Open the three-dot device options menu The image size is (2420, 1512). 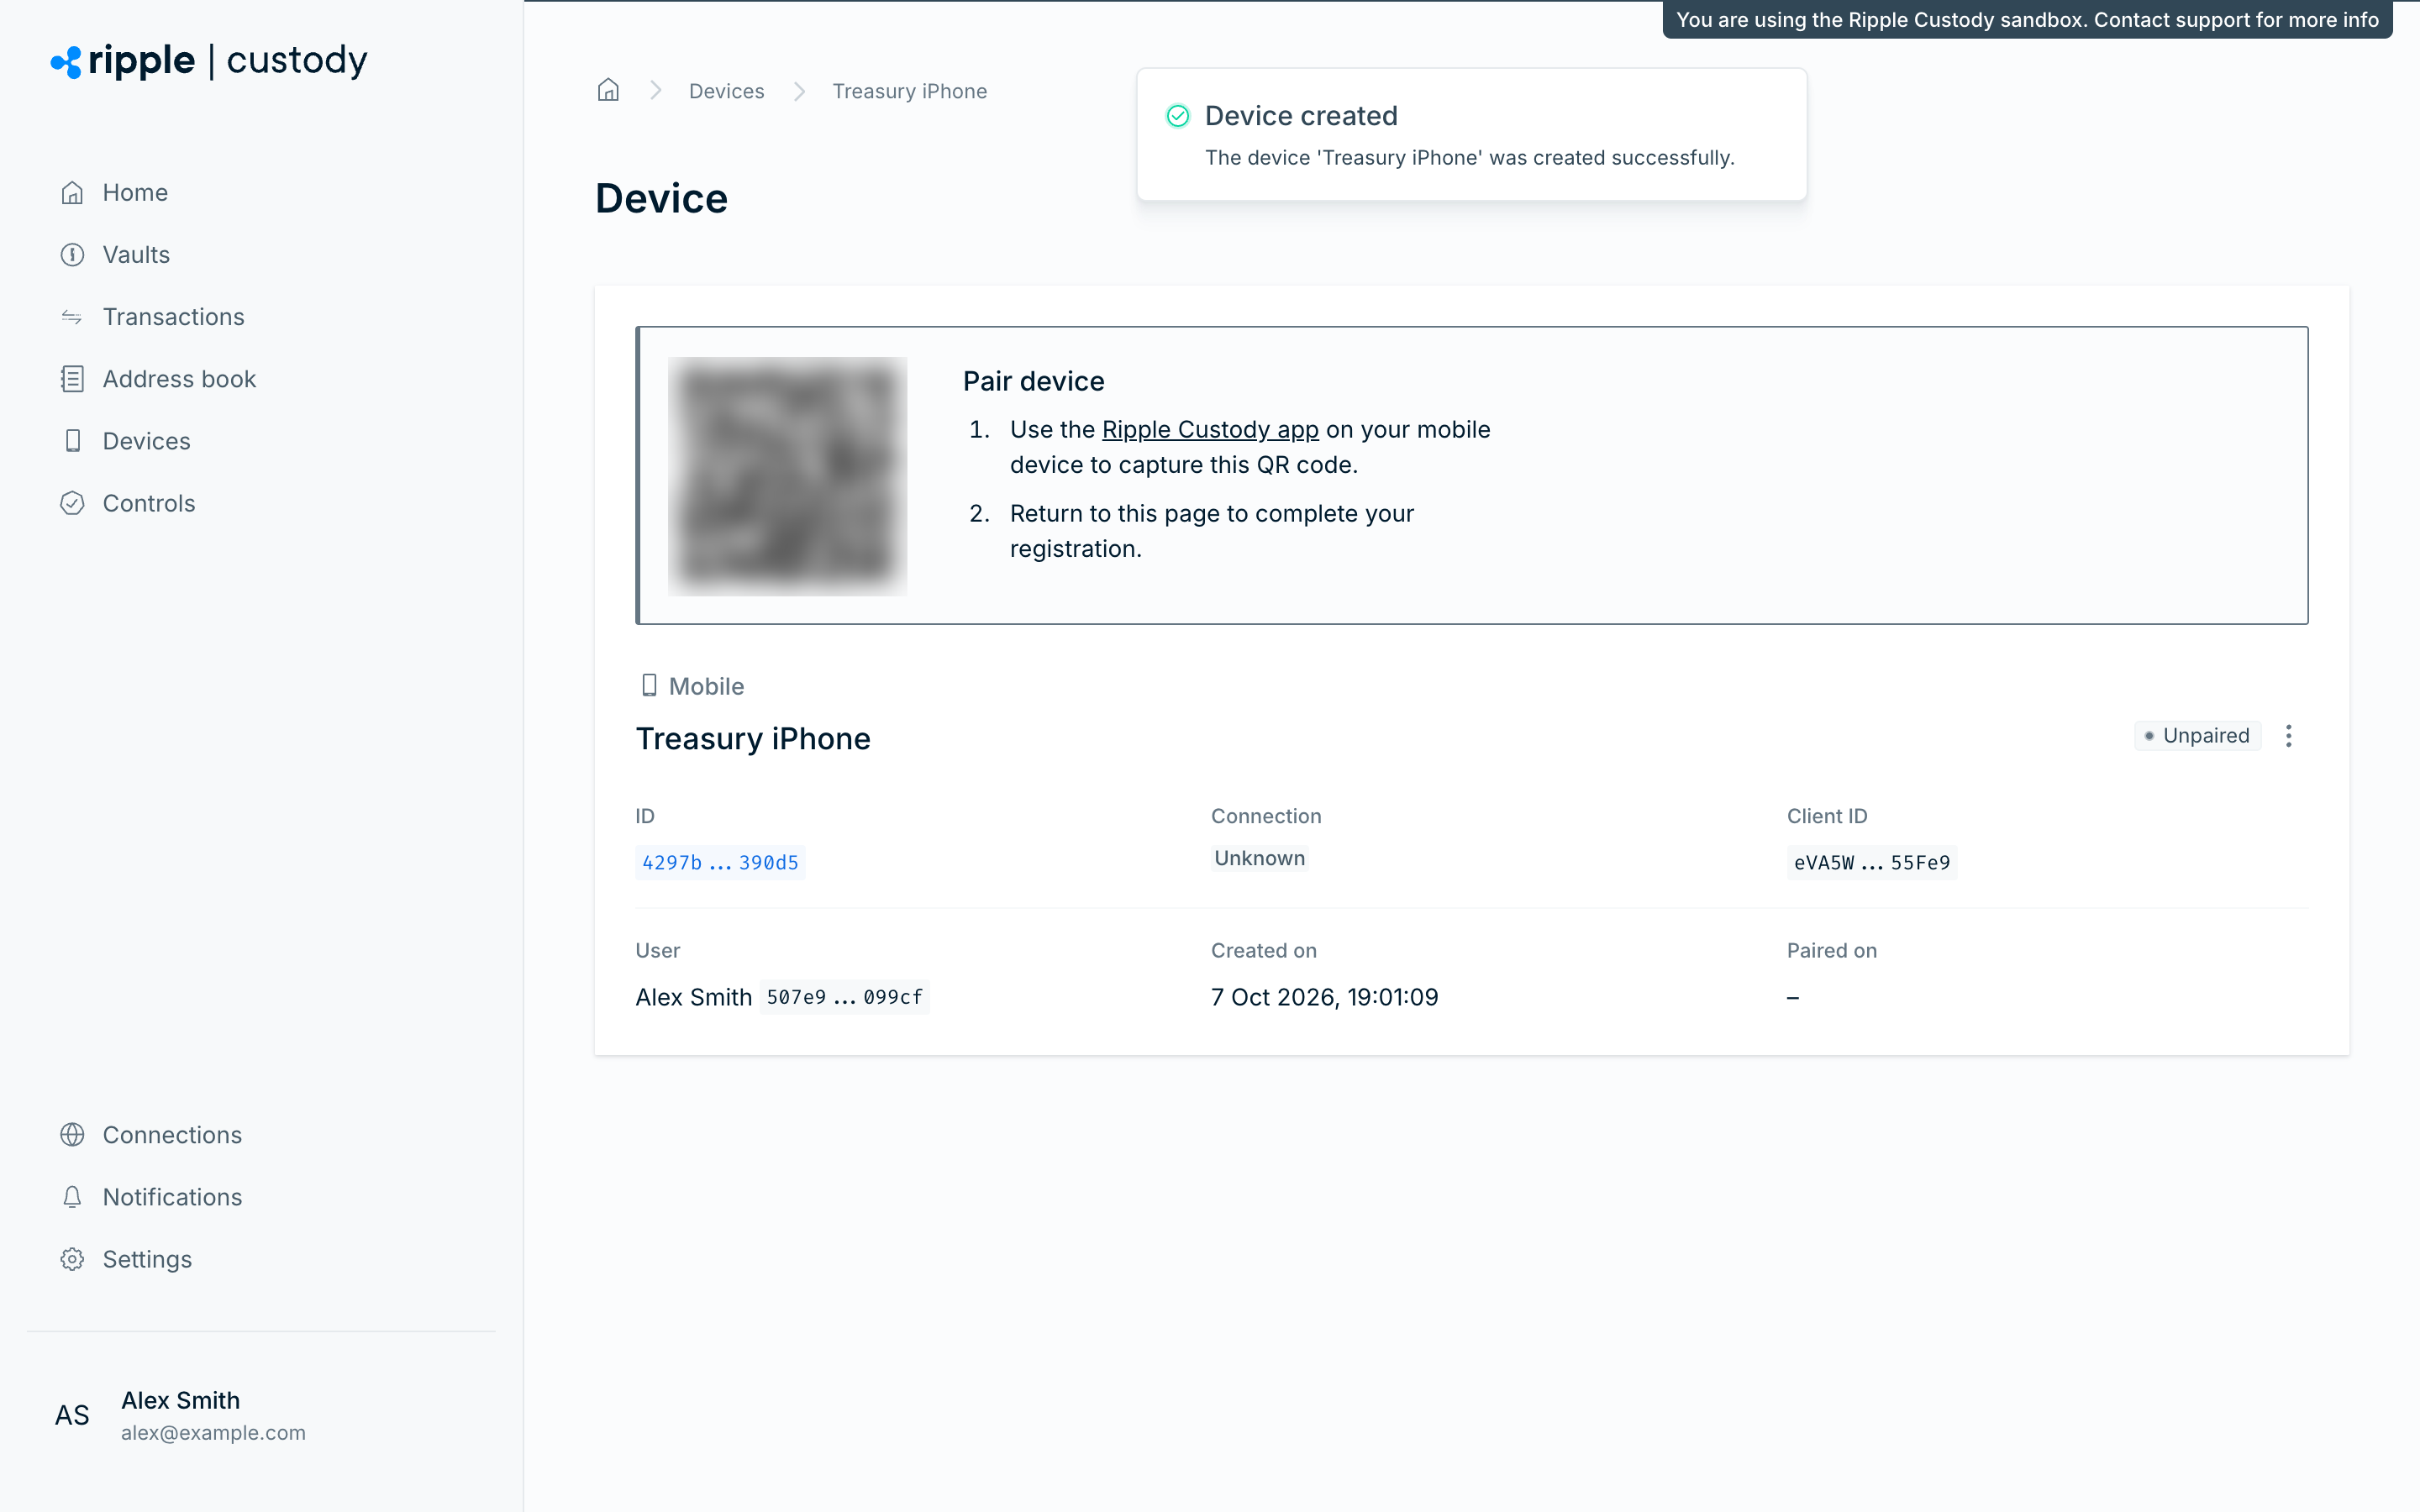[2288, 736]
